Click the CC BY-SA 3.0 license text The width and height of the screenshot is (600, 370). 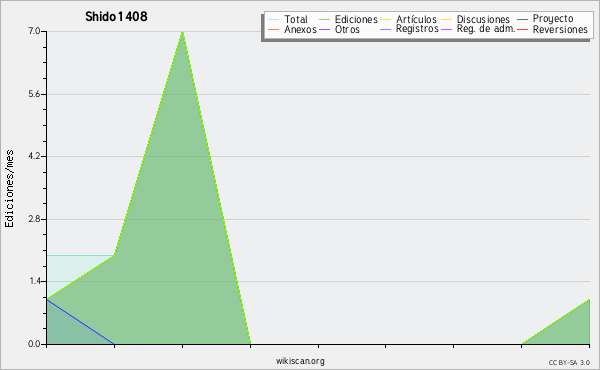coord(569,363)
